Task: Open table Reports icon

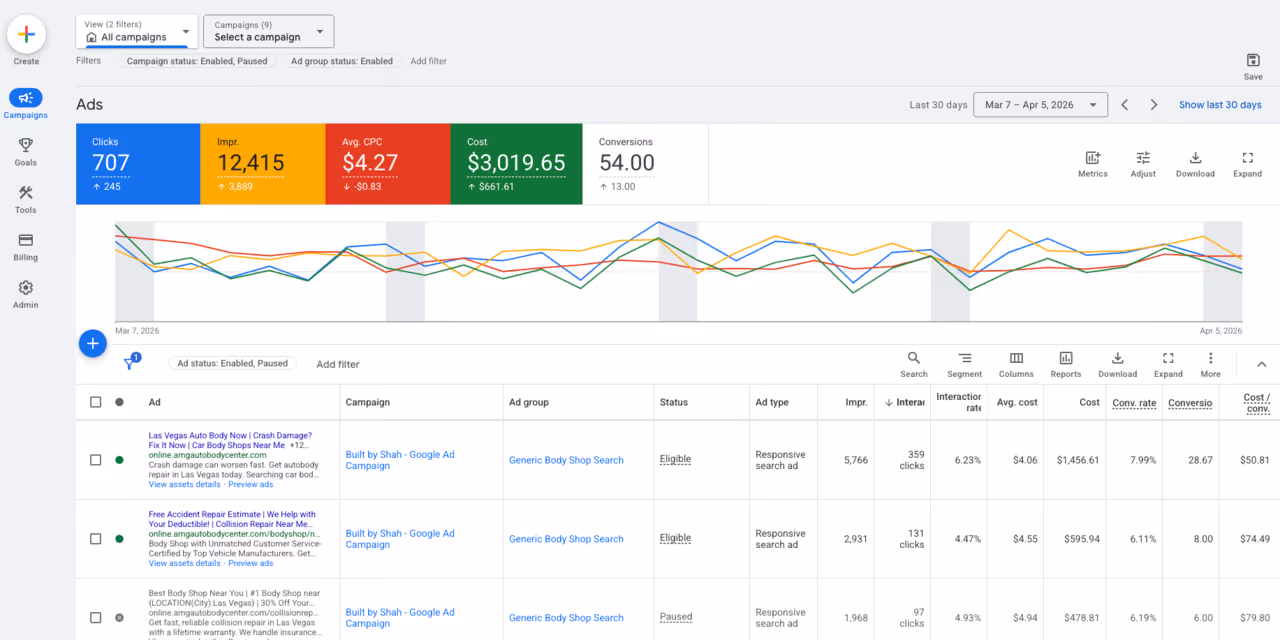Action: point(1066,364)
